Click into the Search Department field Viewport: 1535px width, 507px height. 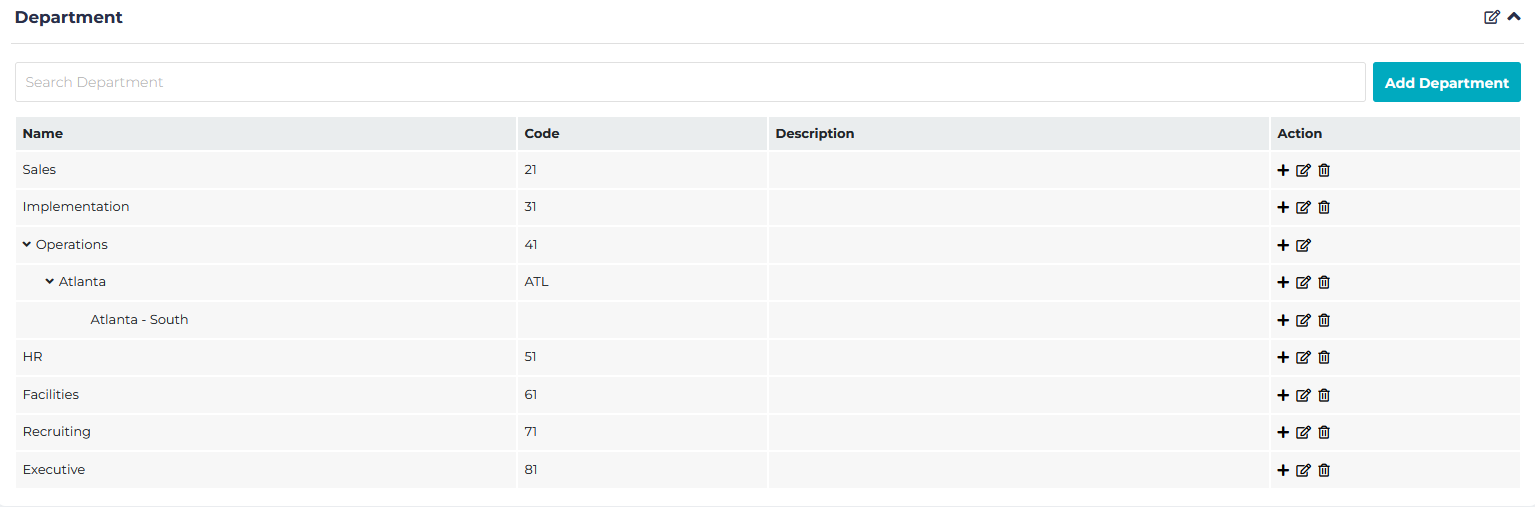pyautogui.click(x=690, y=82)
